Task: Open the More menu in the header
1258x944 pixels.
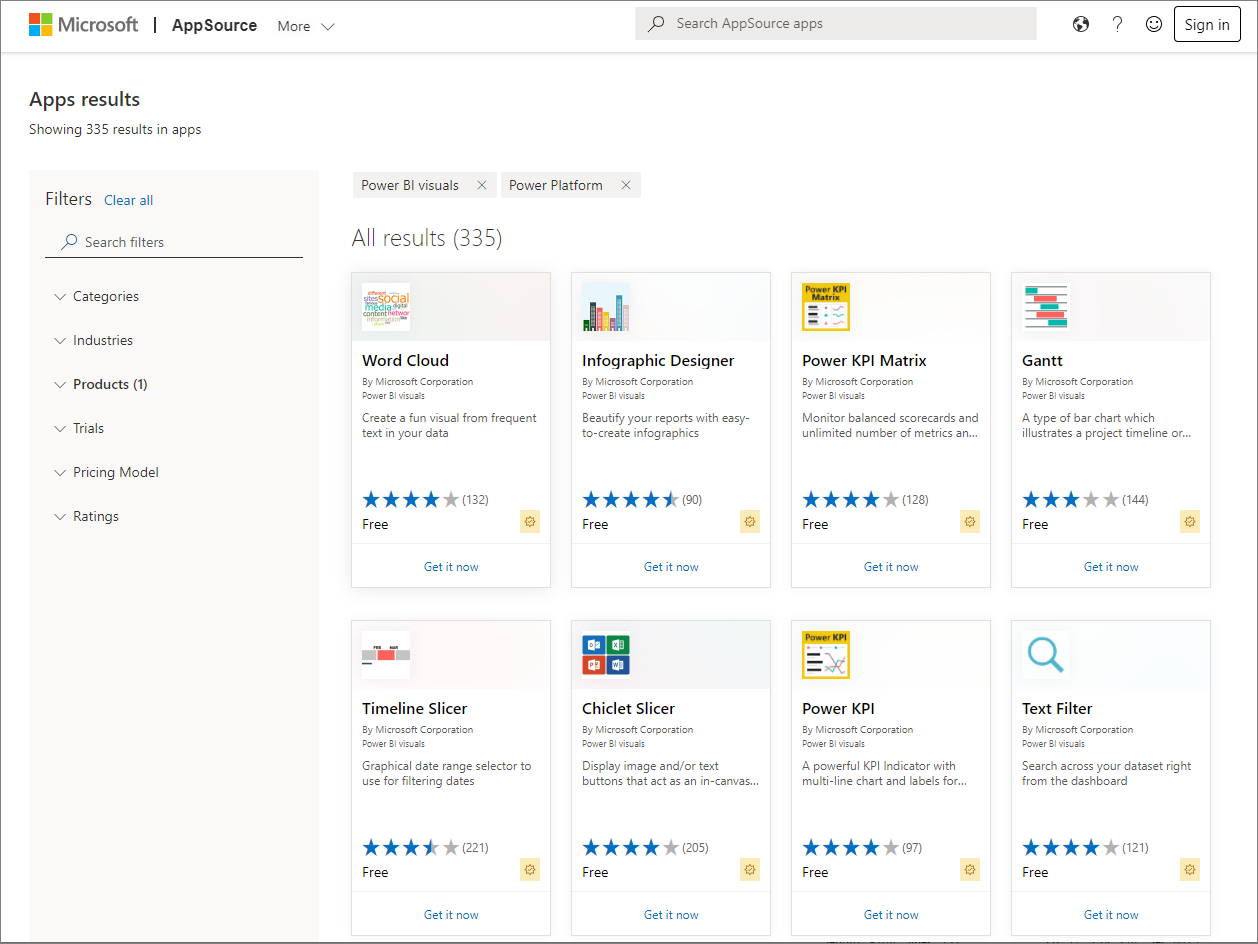Action: 305,25
